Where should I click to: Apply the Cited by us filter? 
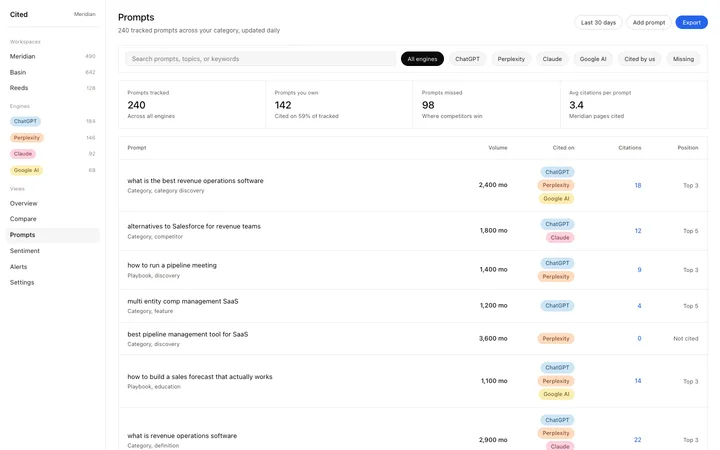click(x=639, y=59)
